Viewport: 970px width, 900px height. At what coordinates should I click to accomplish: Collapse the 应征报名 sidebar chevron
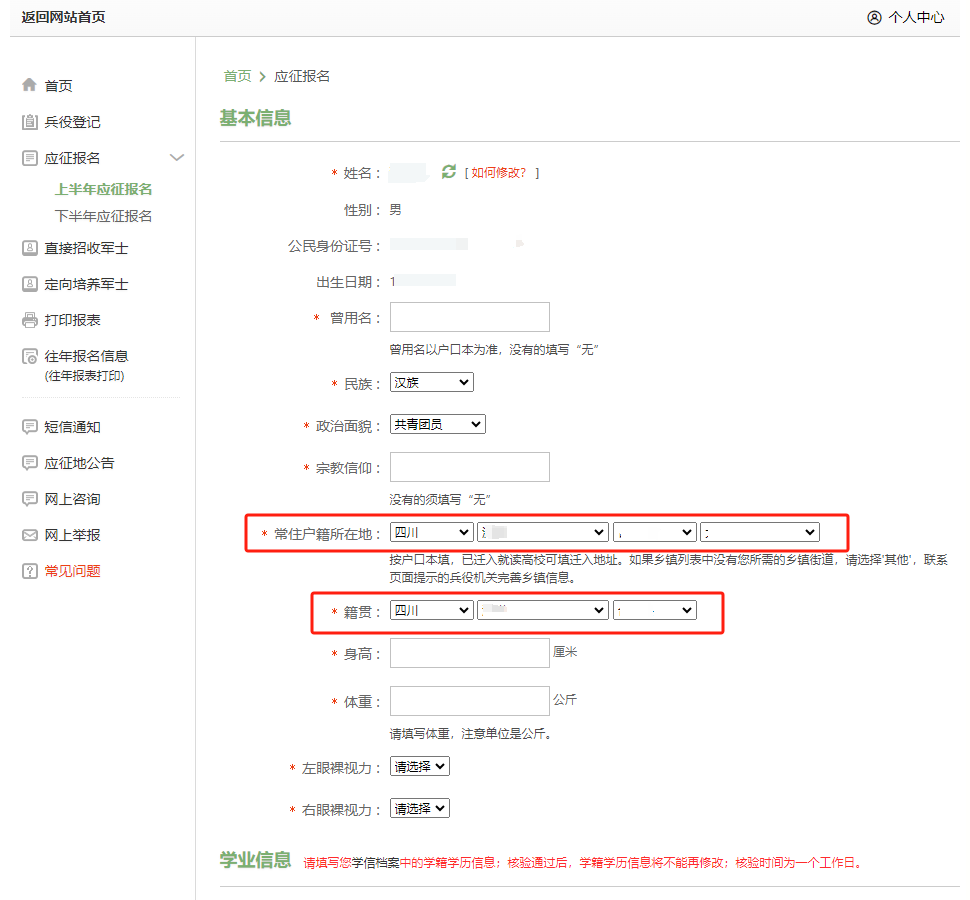click(177, 158)
